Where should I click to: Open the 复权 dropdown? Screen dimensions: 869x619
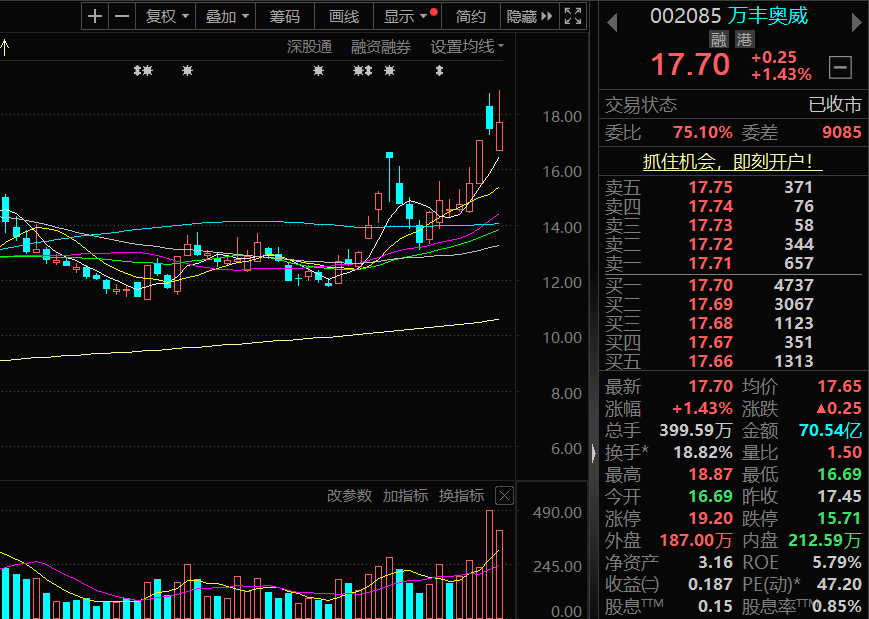166,16
